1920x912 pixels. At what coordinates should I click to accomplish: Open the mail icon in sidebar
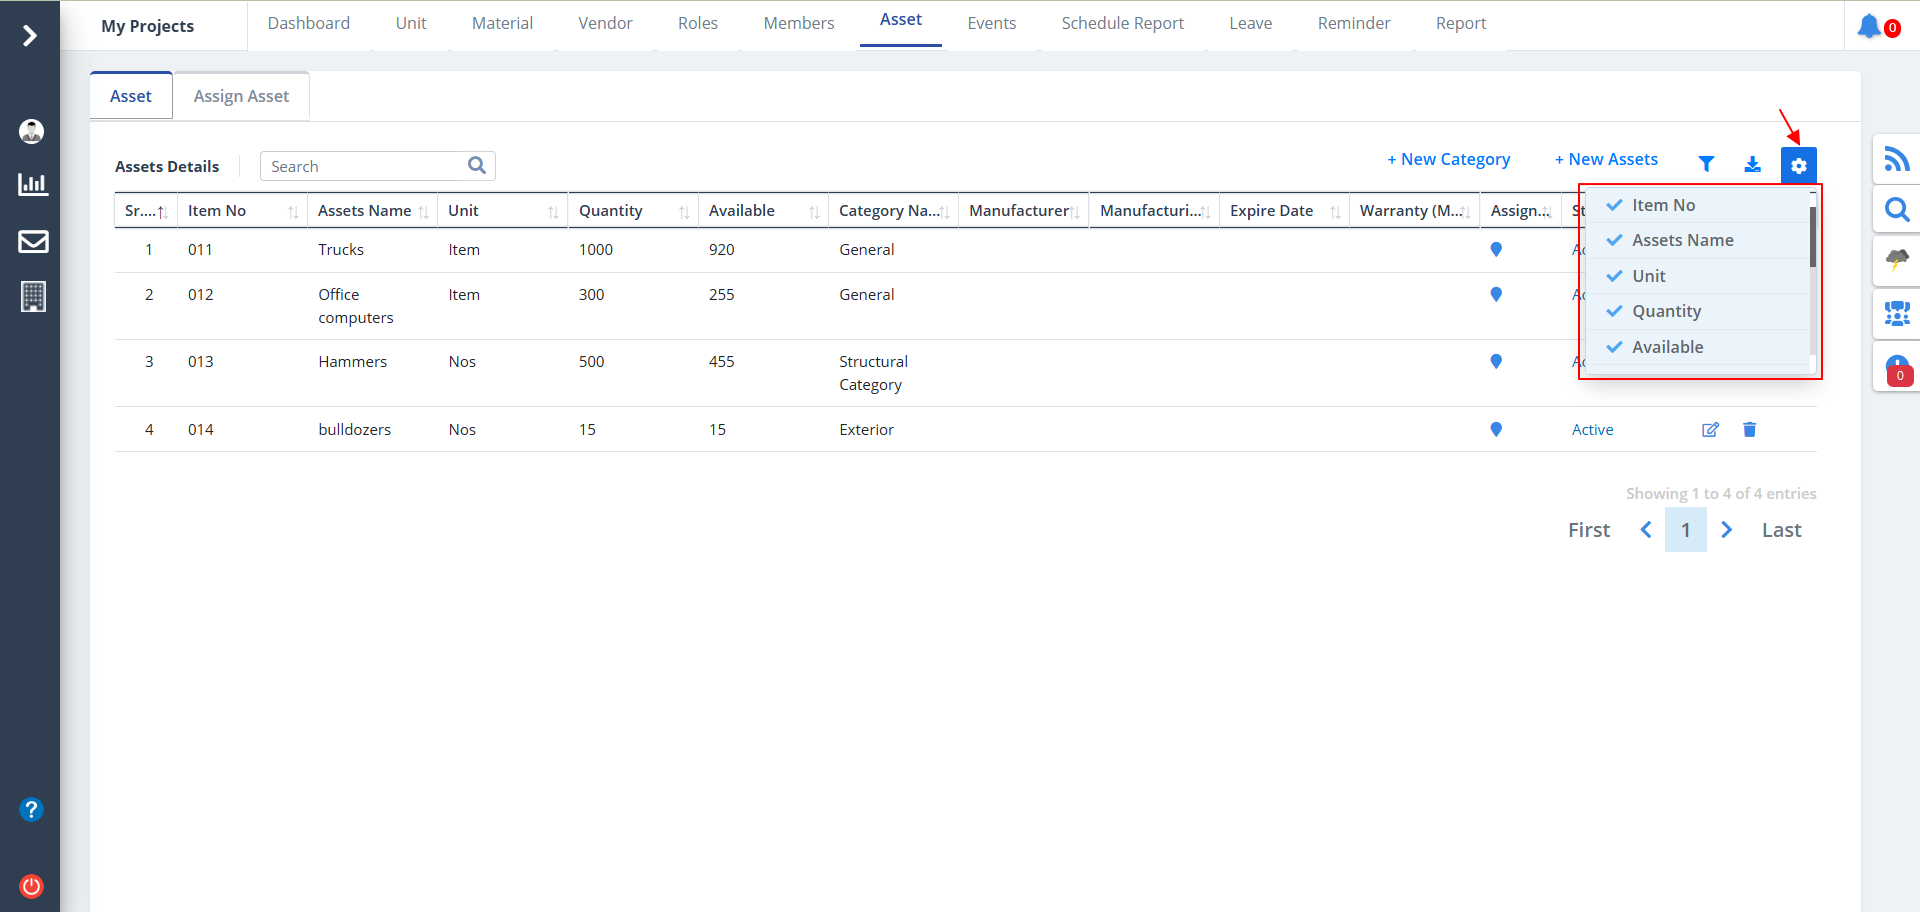33,241
